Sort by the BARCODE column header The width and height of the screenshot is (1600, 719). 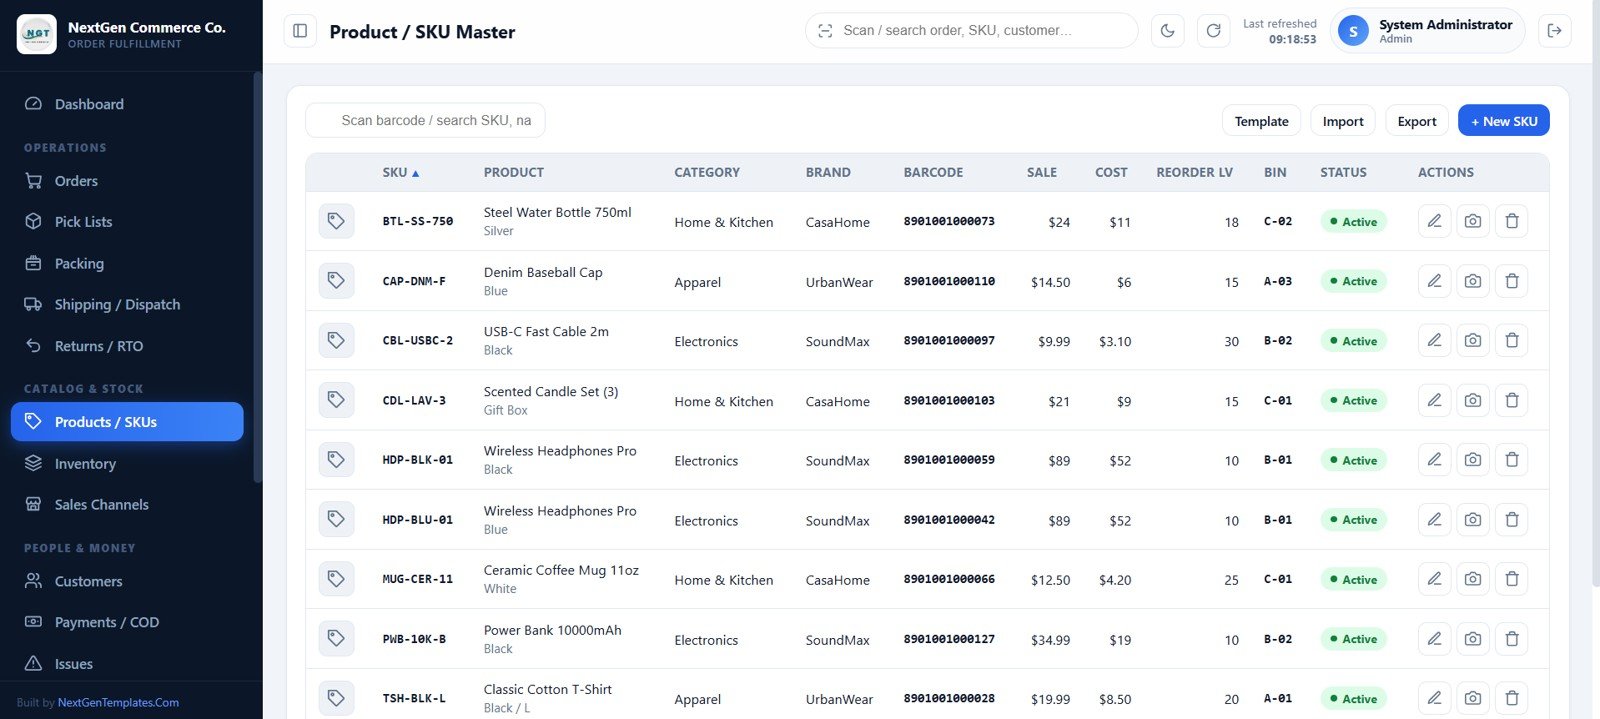tap(933, 172)
